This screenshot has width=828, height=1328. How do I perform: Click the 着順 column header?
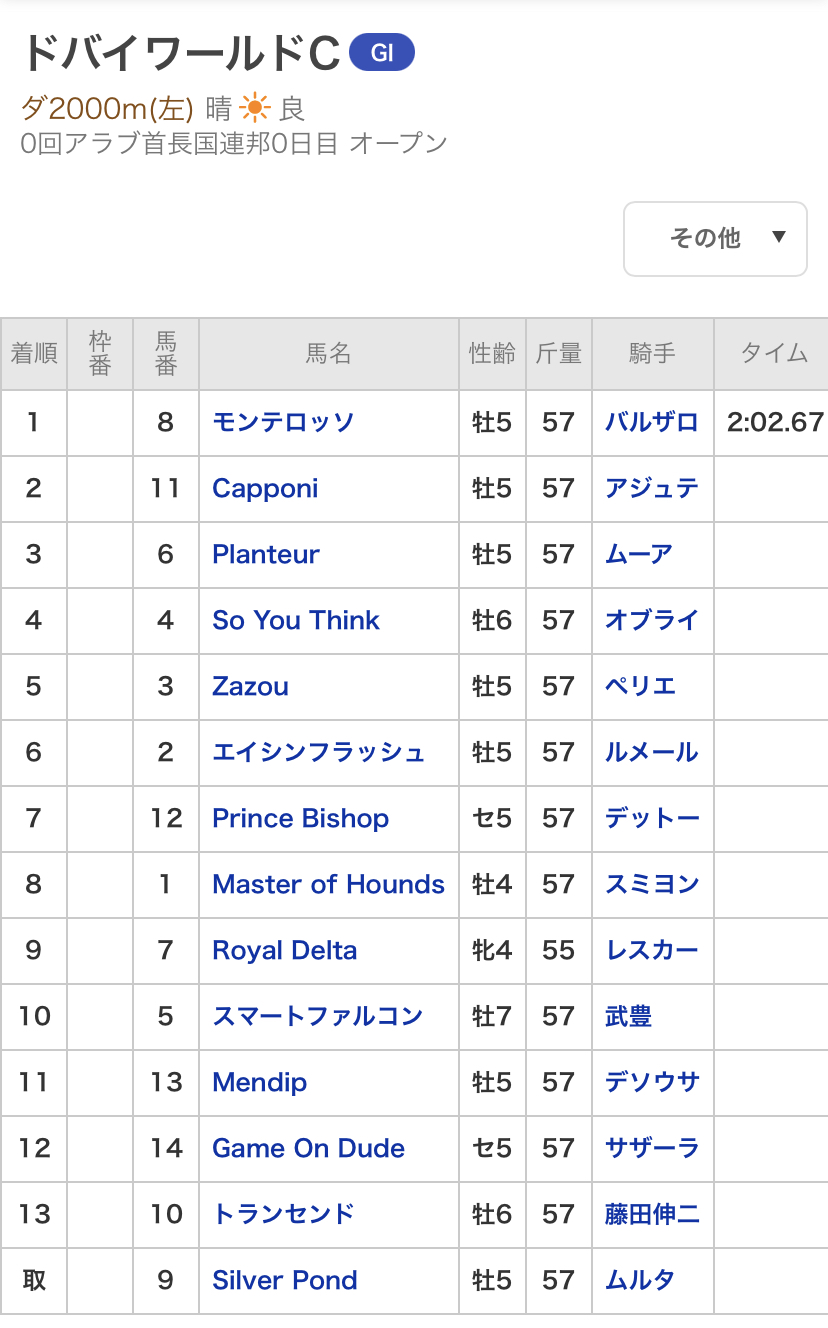[34, 354]
